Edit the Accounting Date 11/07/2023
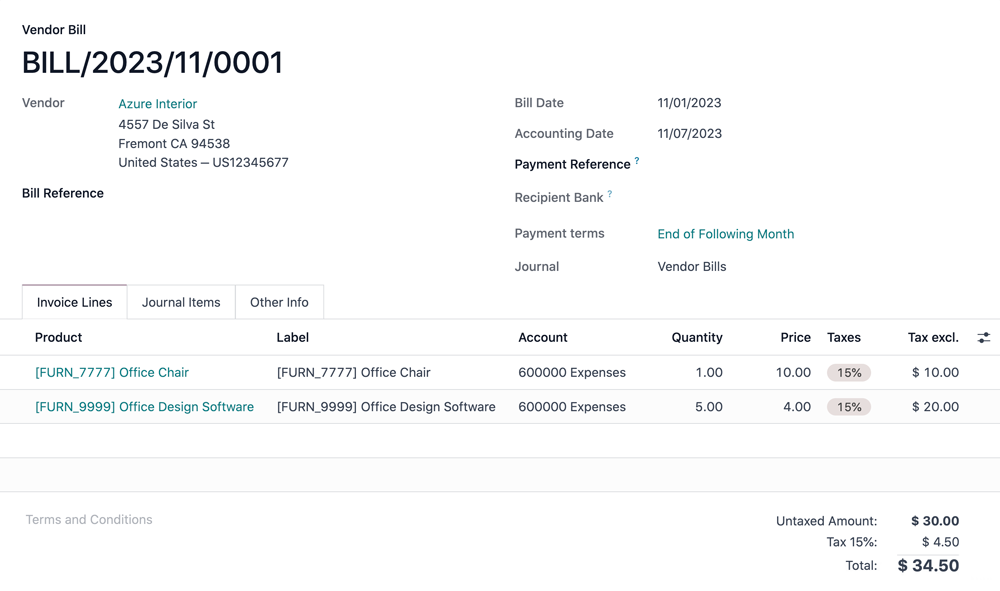 (690, 133)
